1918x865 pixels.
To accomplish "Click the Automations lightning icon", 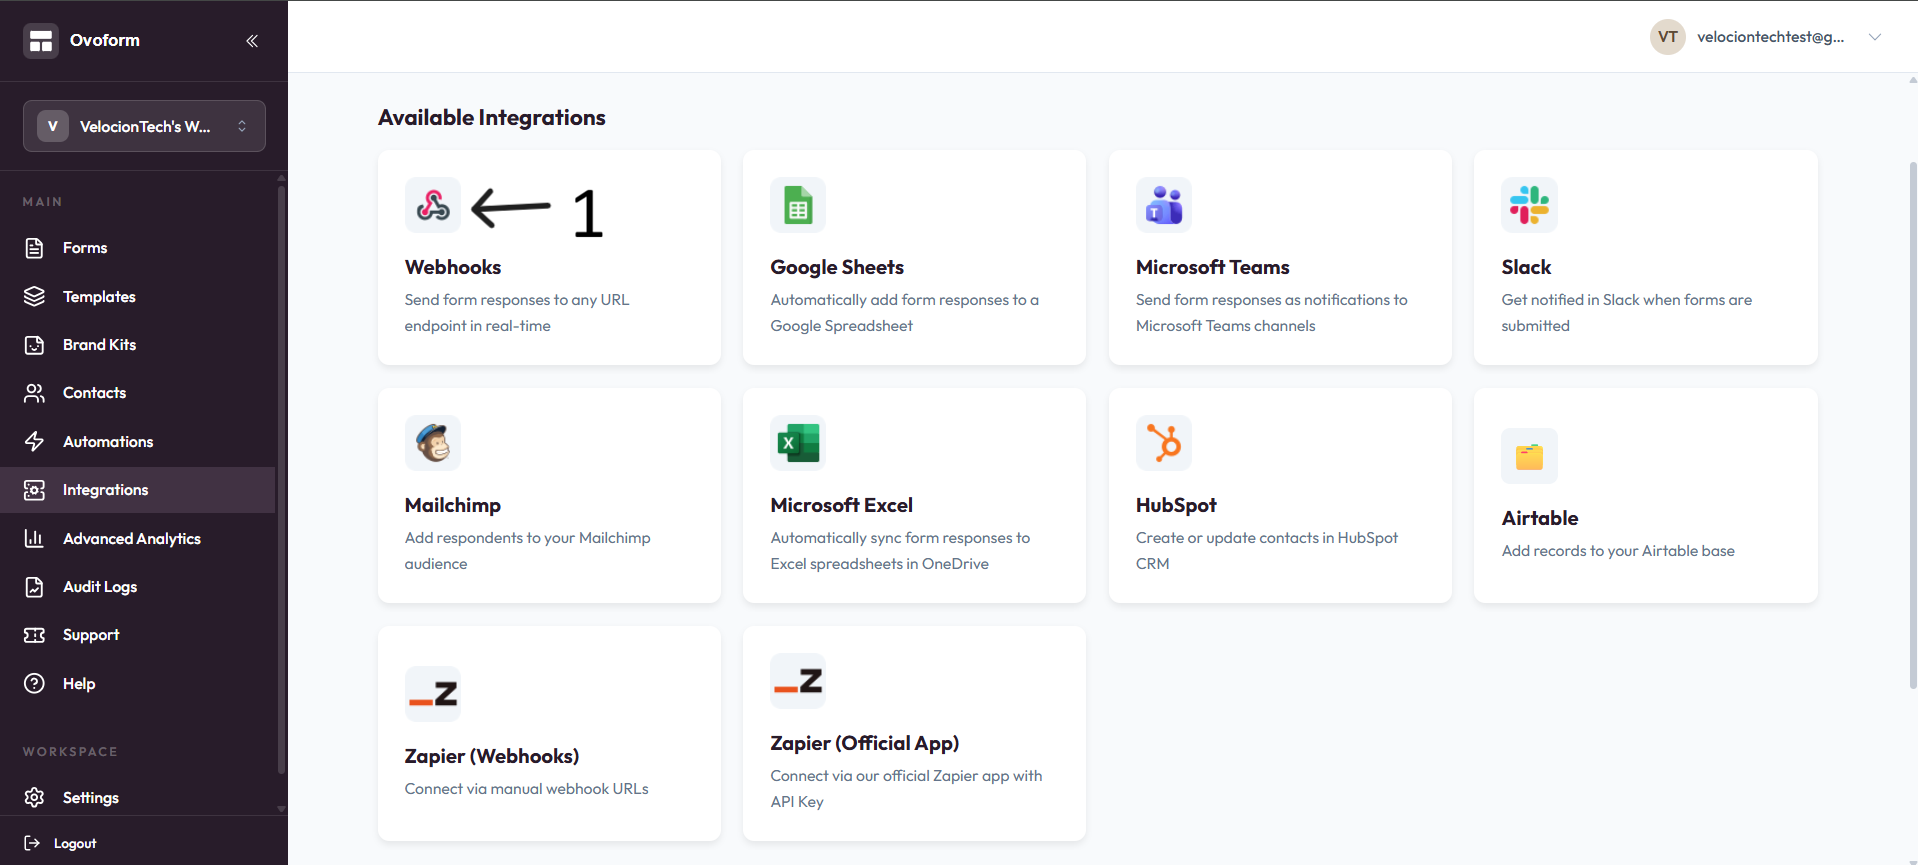I will coord(34,442).
